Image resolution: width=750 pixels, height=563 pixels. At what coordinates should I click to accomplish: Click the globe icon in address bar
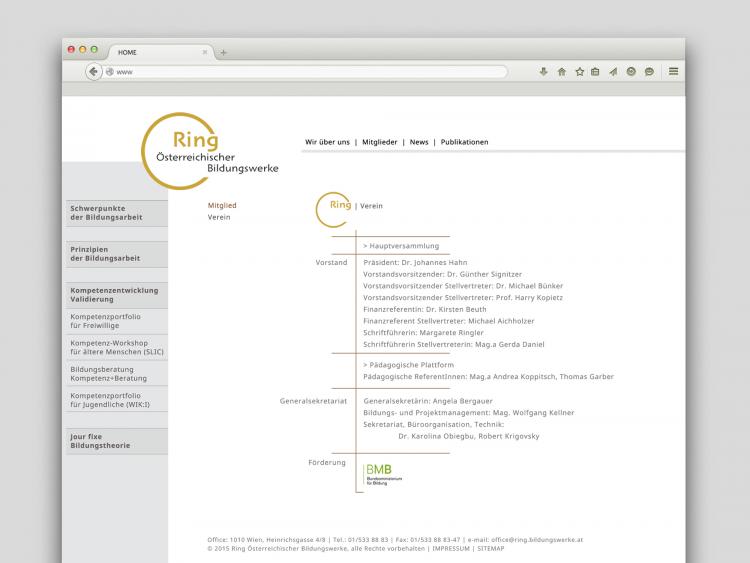coord(110,72)
